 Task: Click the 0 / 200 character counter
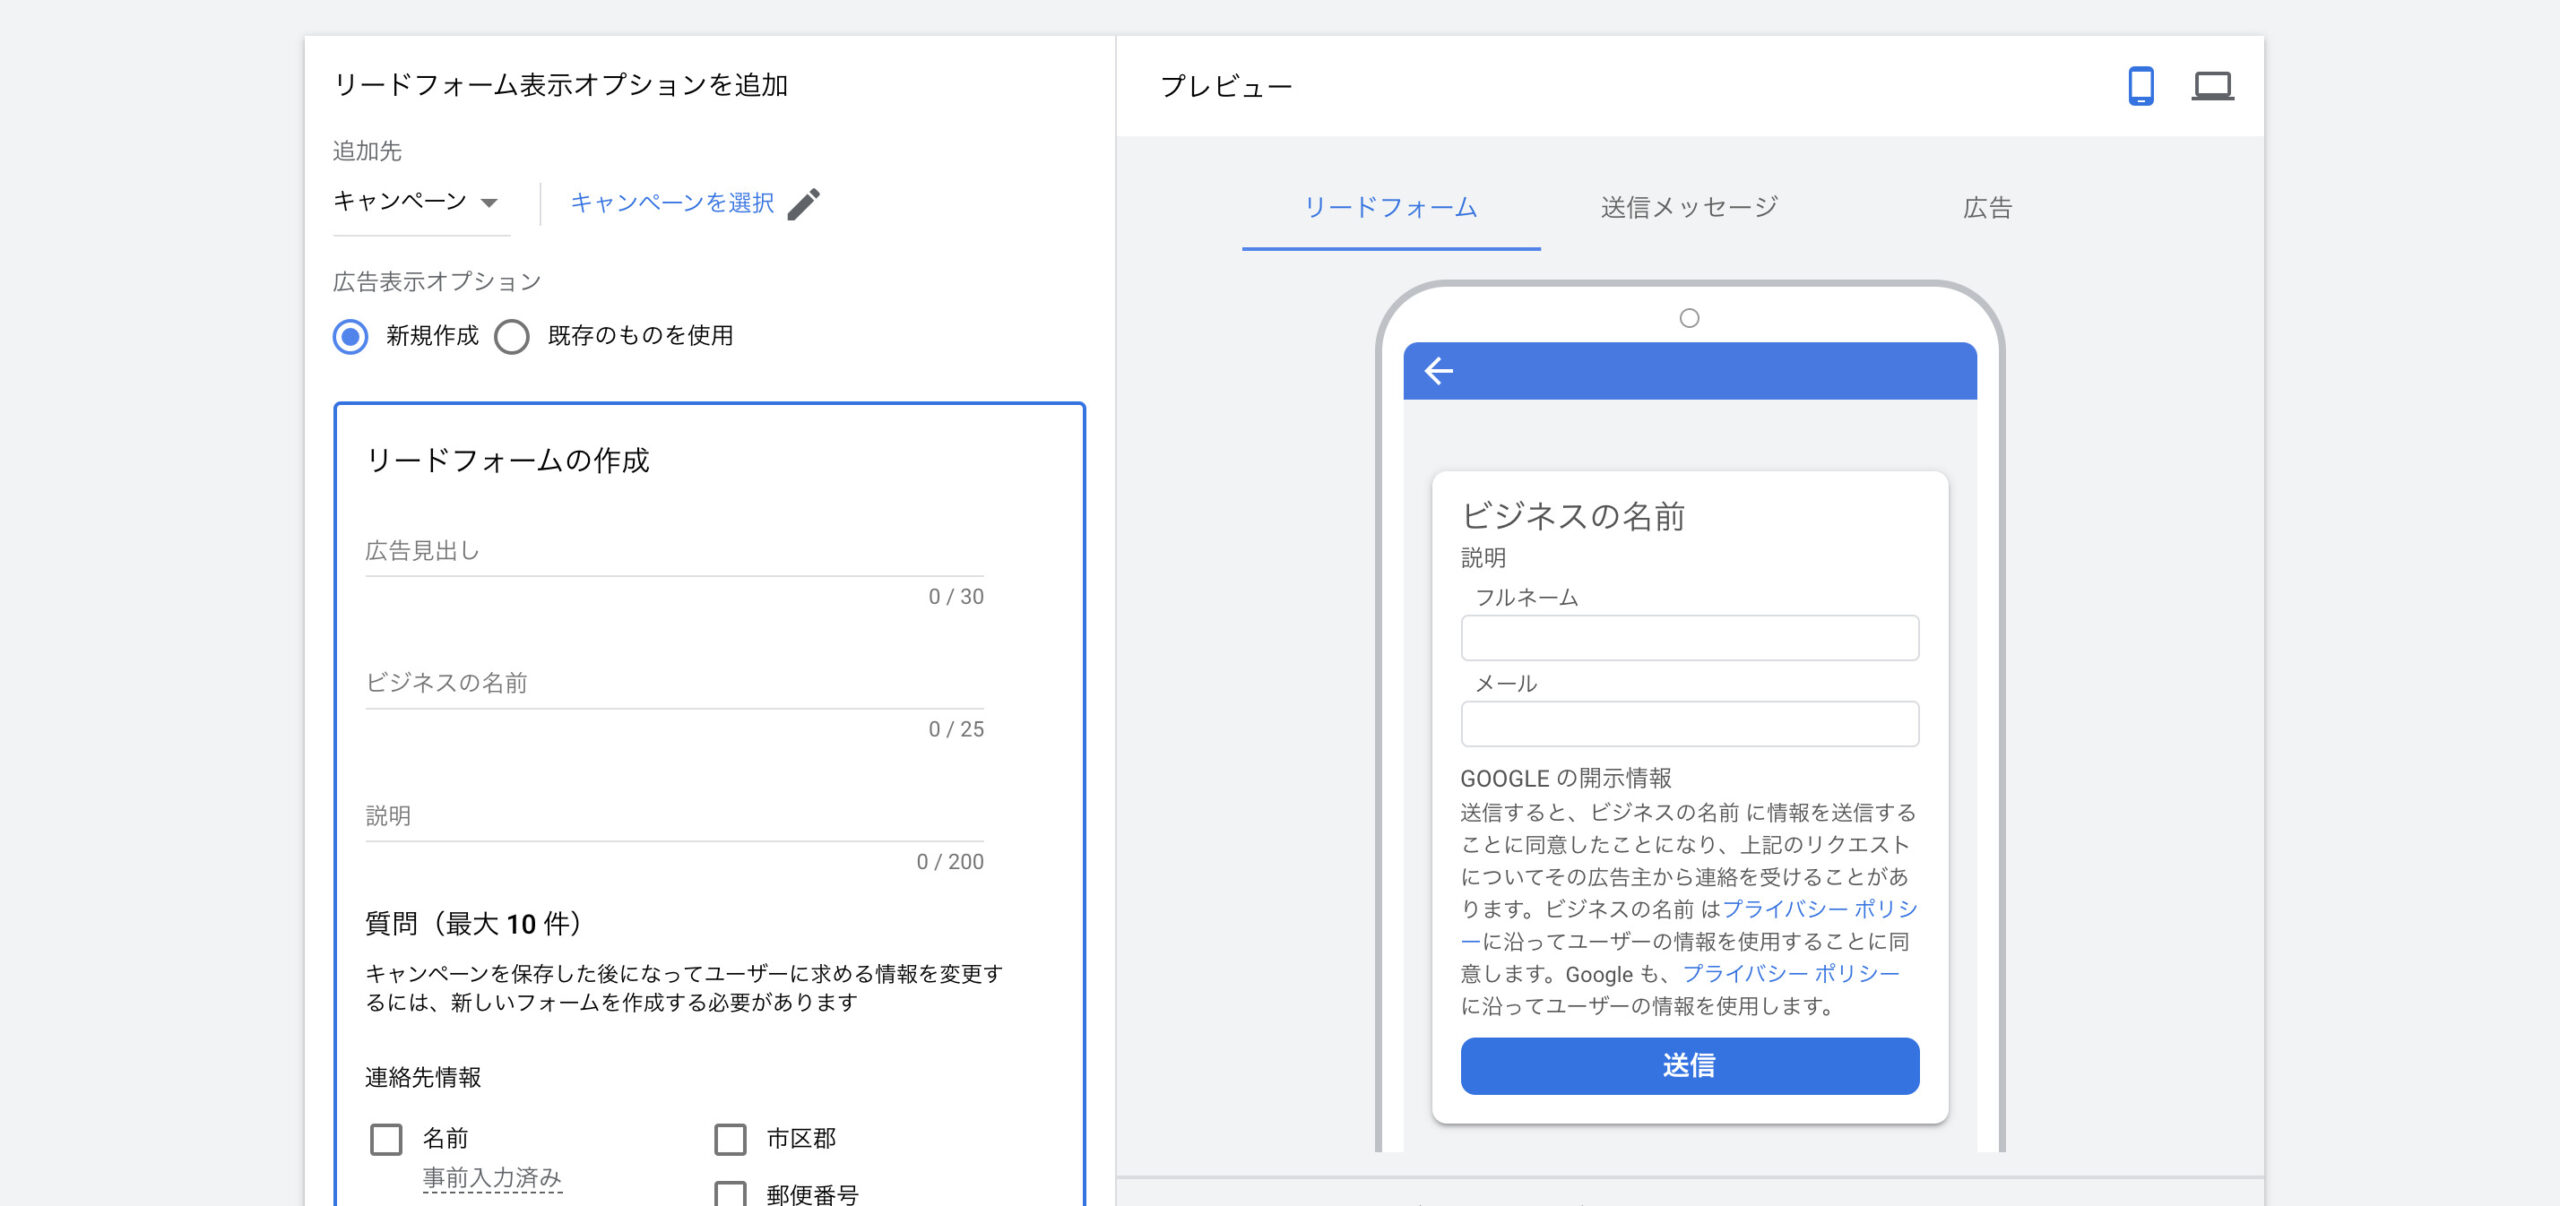[x=950, y=862]
